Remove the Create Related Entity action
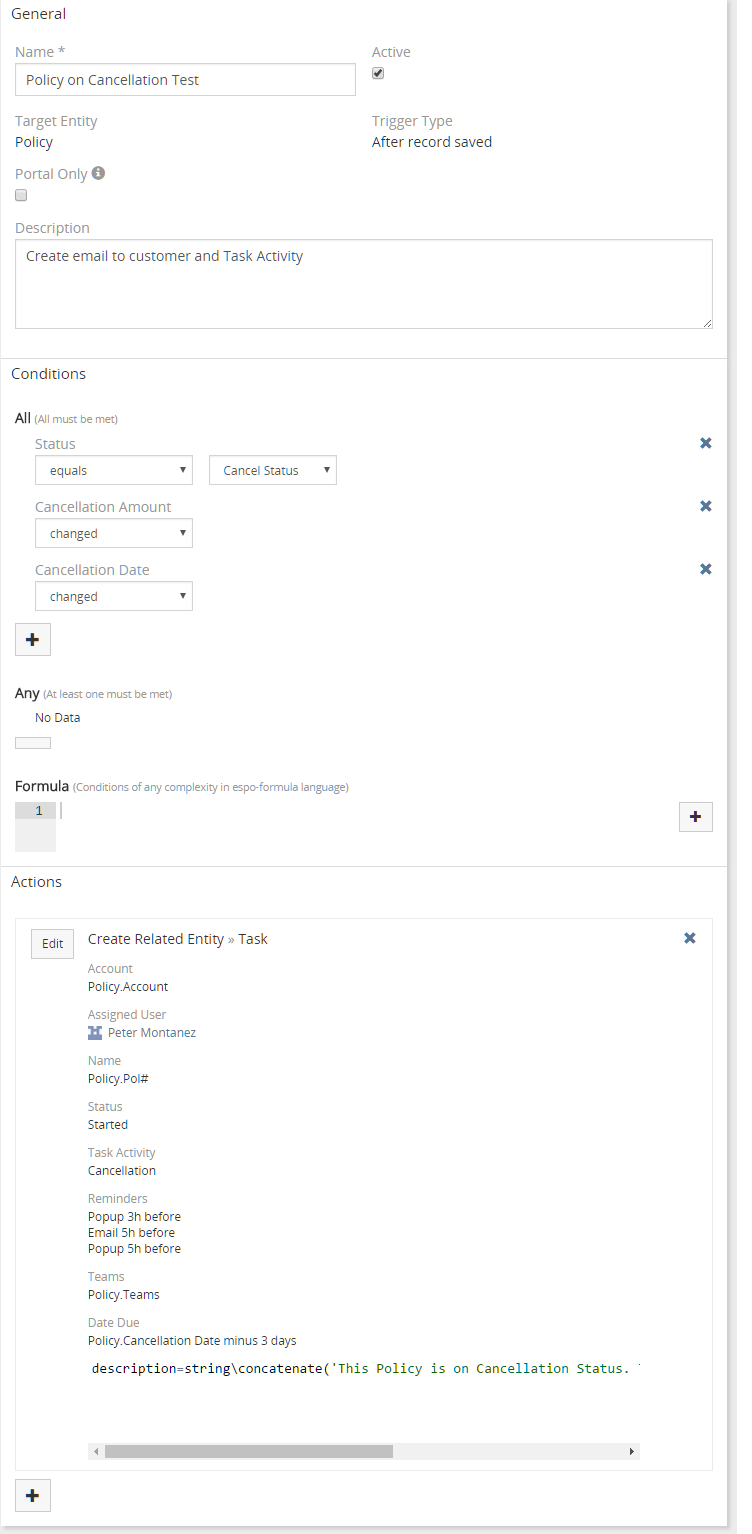752x1534 pixels. 689,938
